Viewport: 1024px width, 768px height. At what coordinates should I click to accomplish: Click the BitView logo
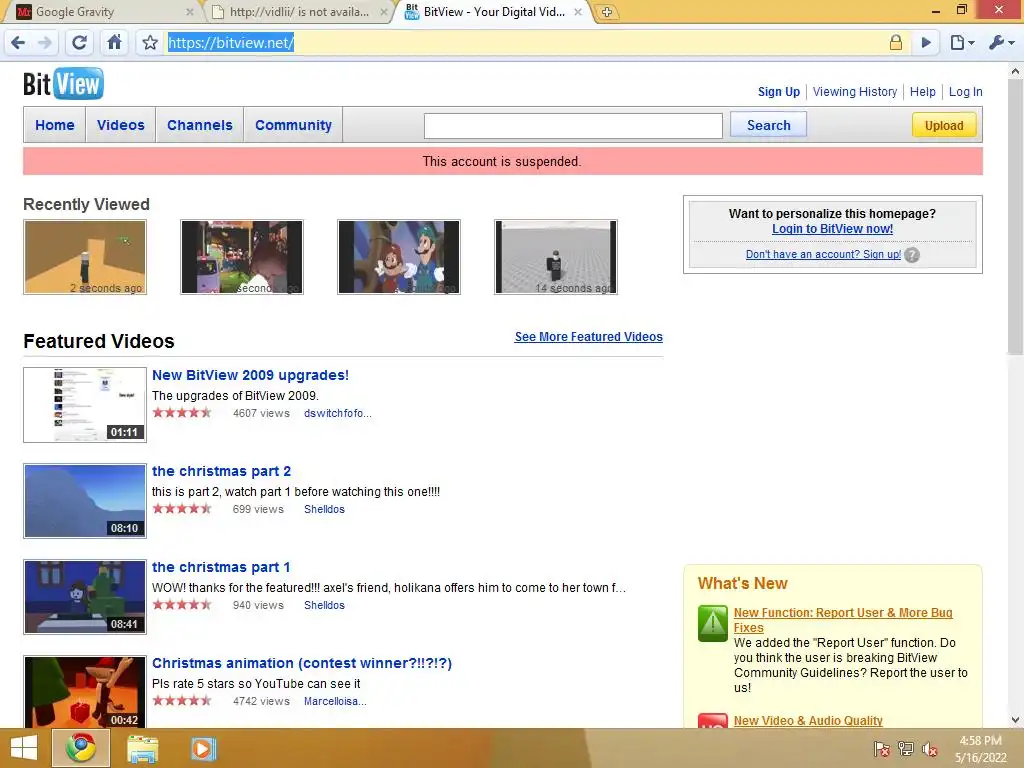(x=63, y=84)
